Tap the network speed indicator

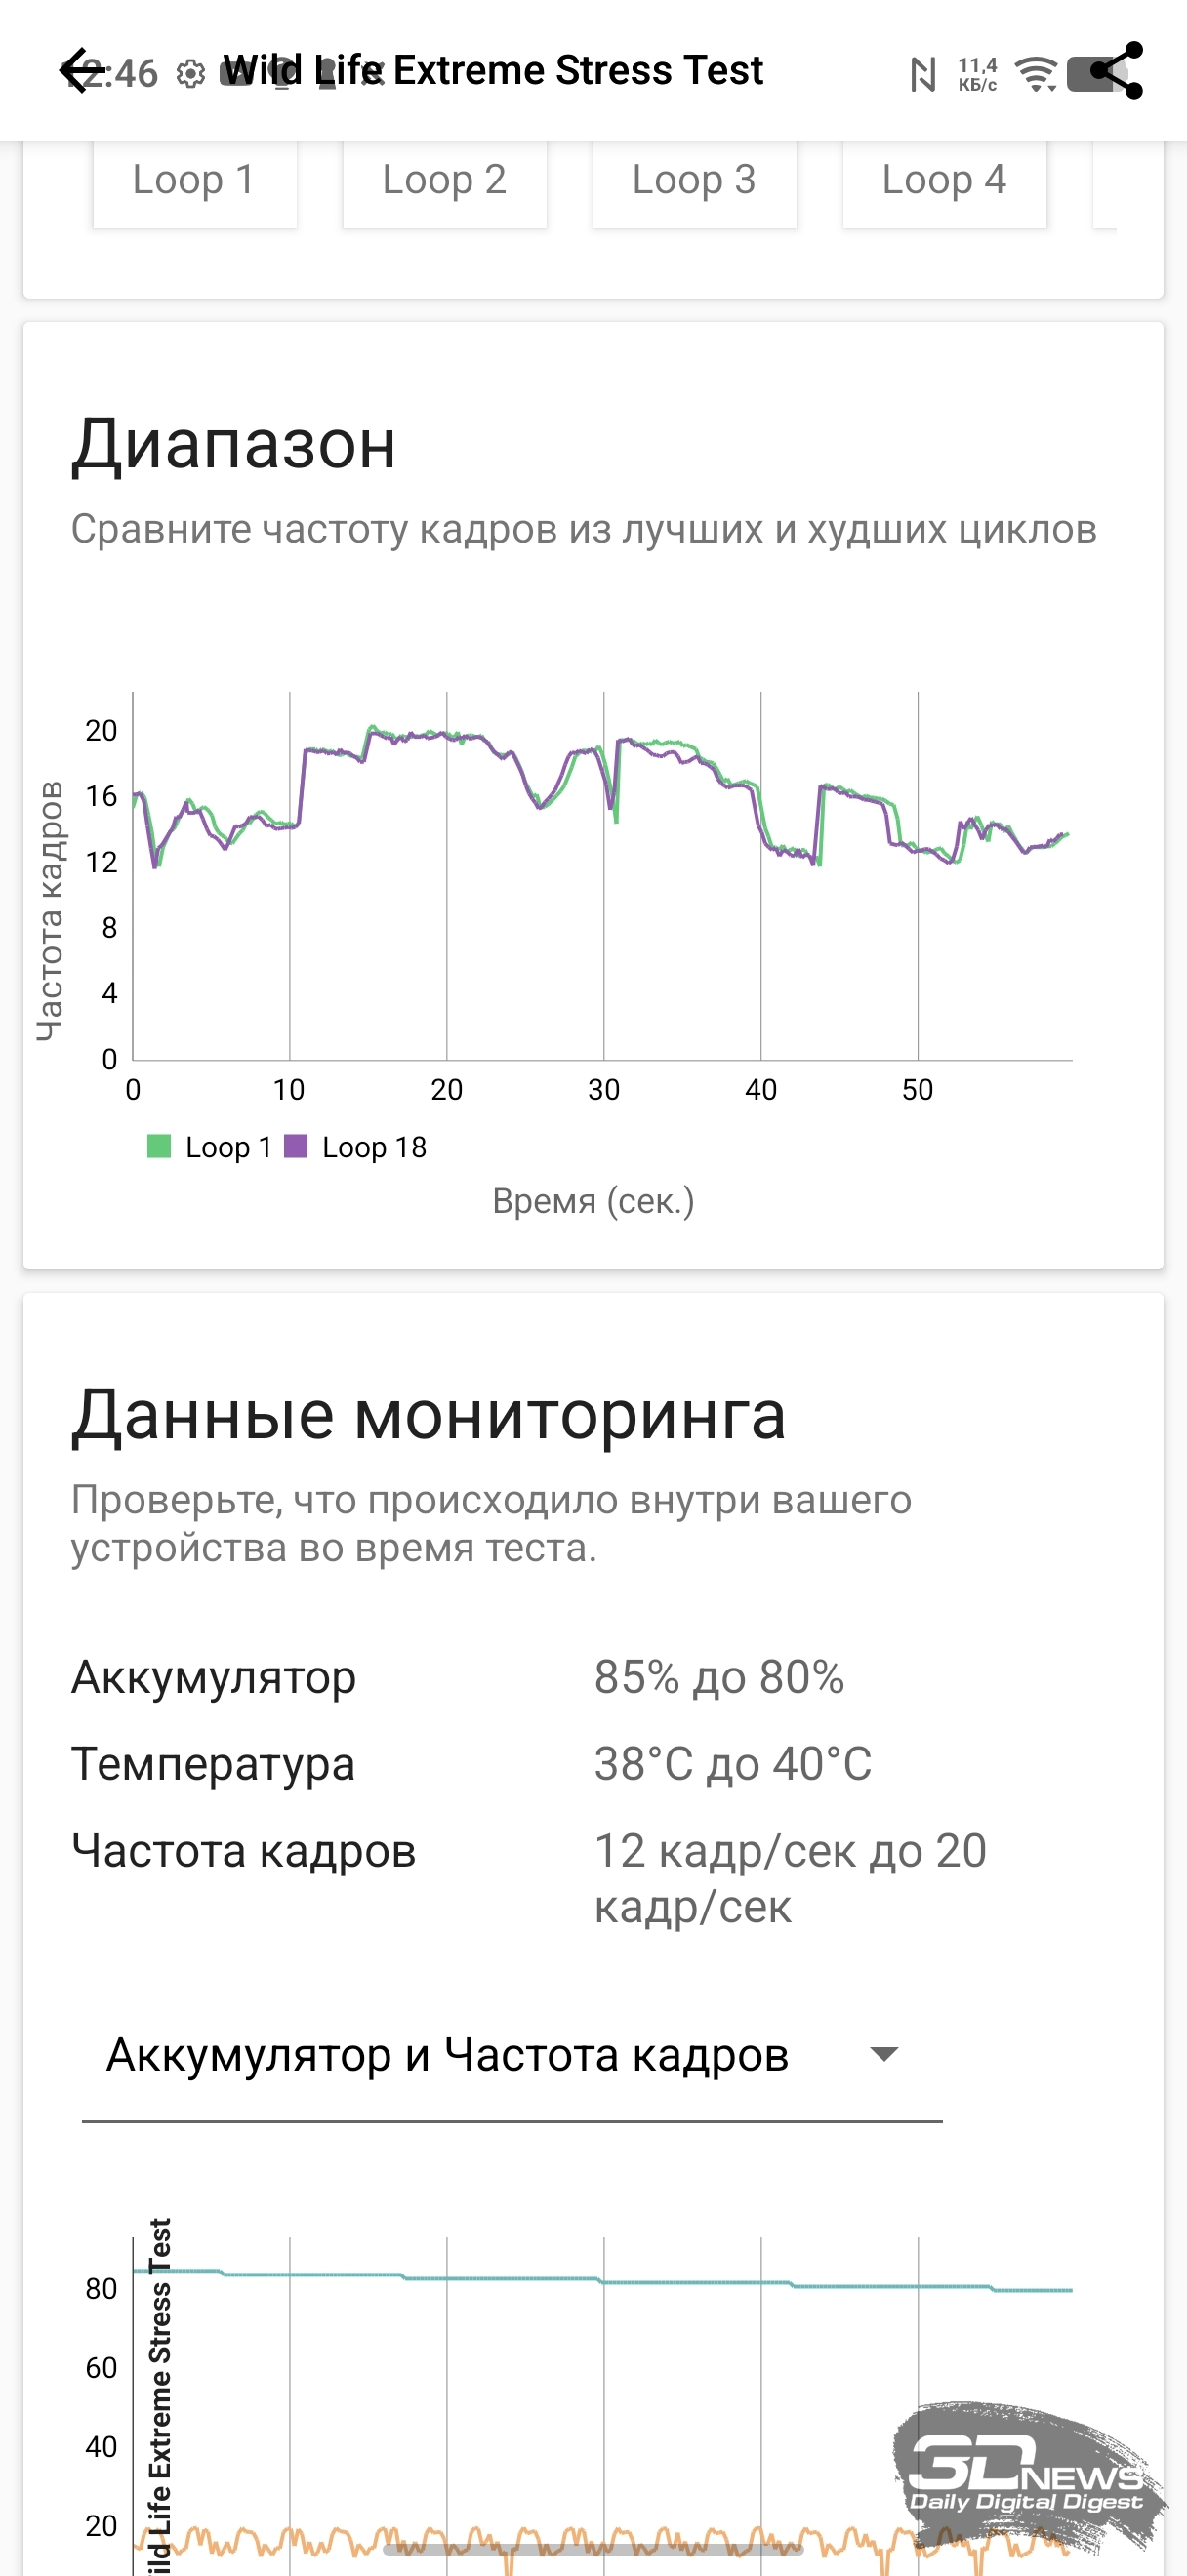977,74
